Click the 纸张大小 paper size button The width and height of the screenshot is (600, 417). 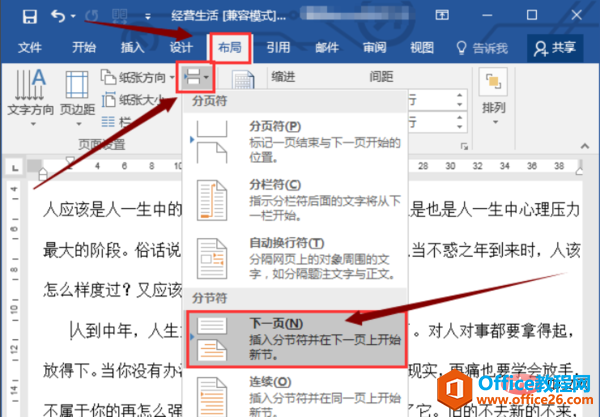click(133, 100)
